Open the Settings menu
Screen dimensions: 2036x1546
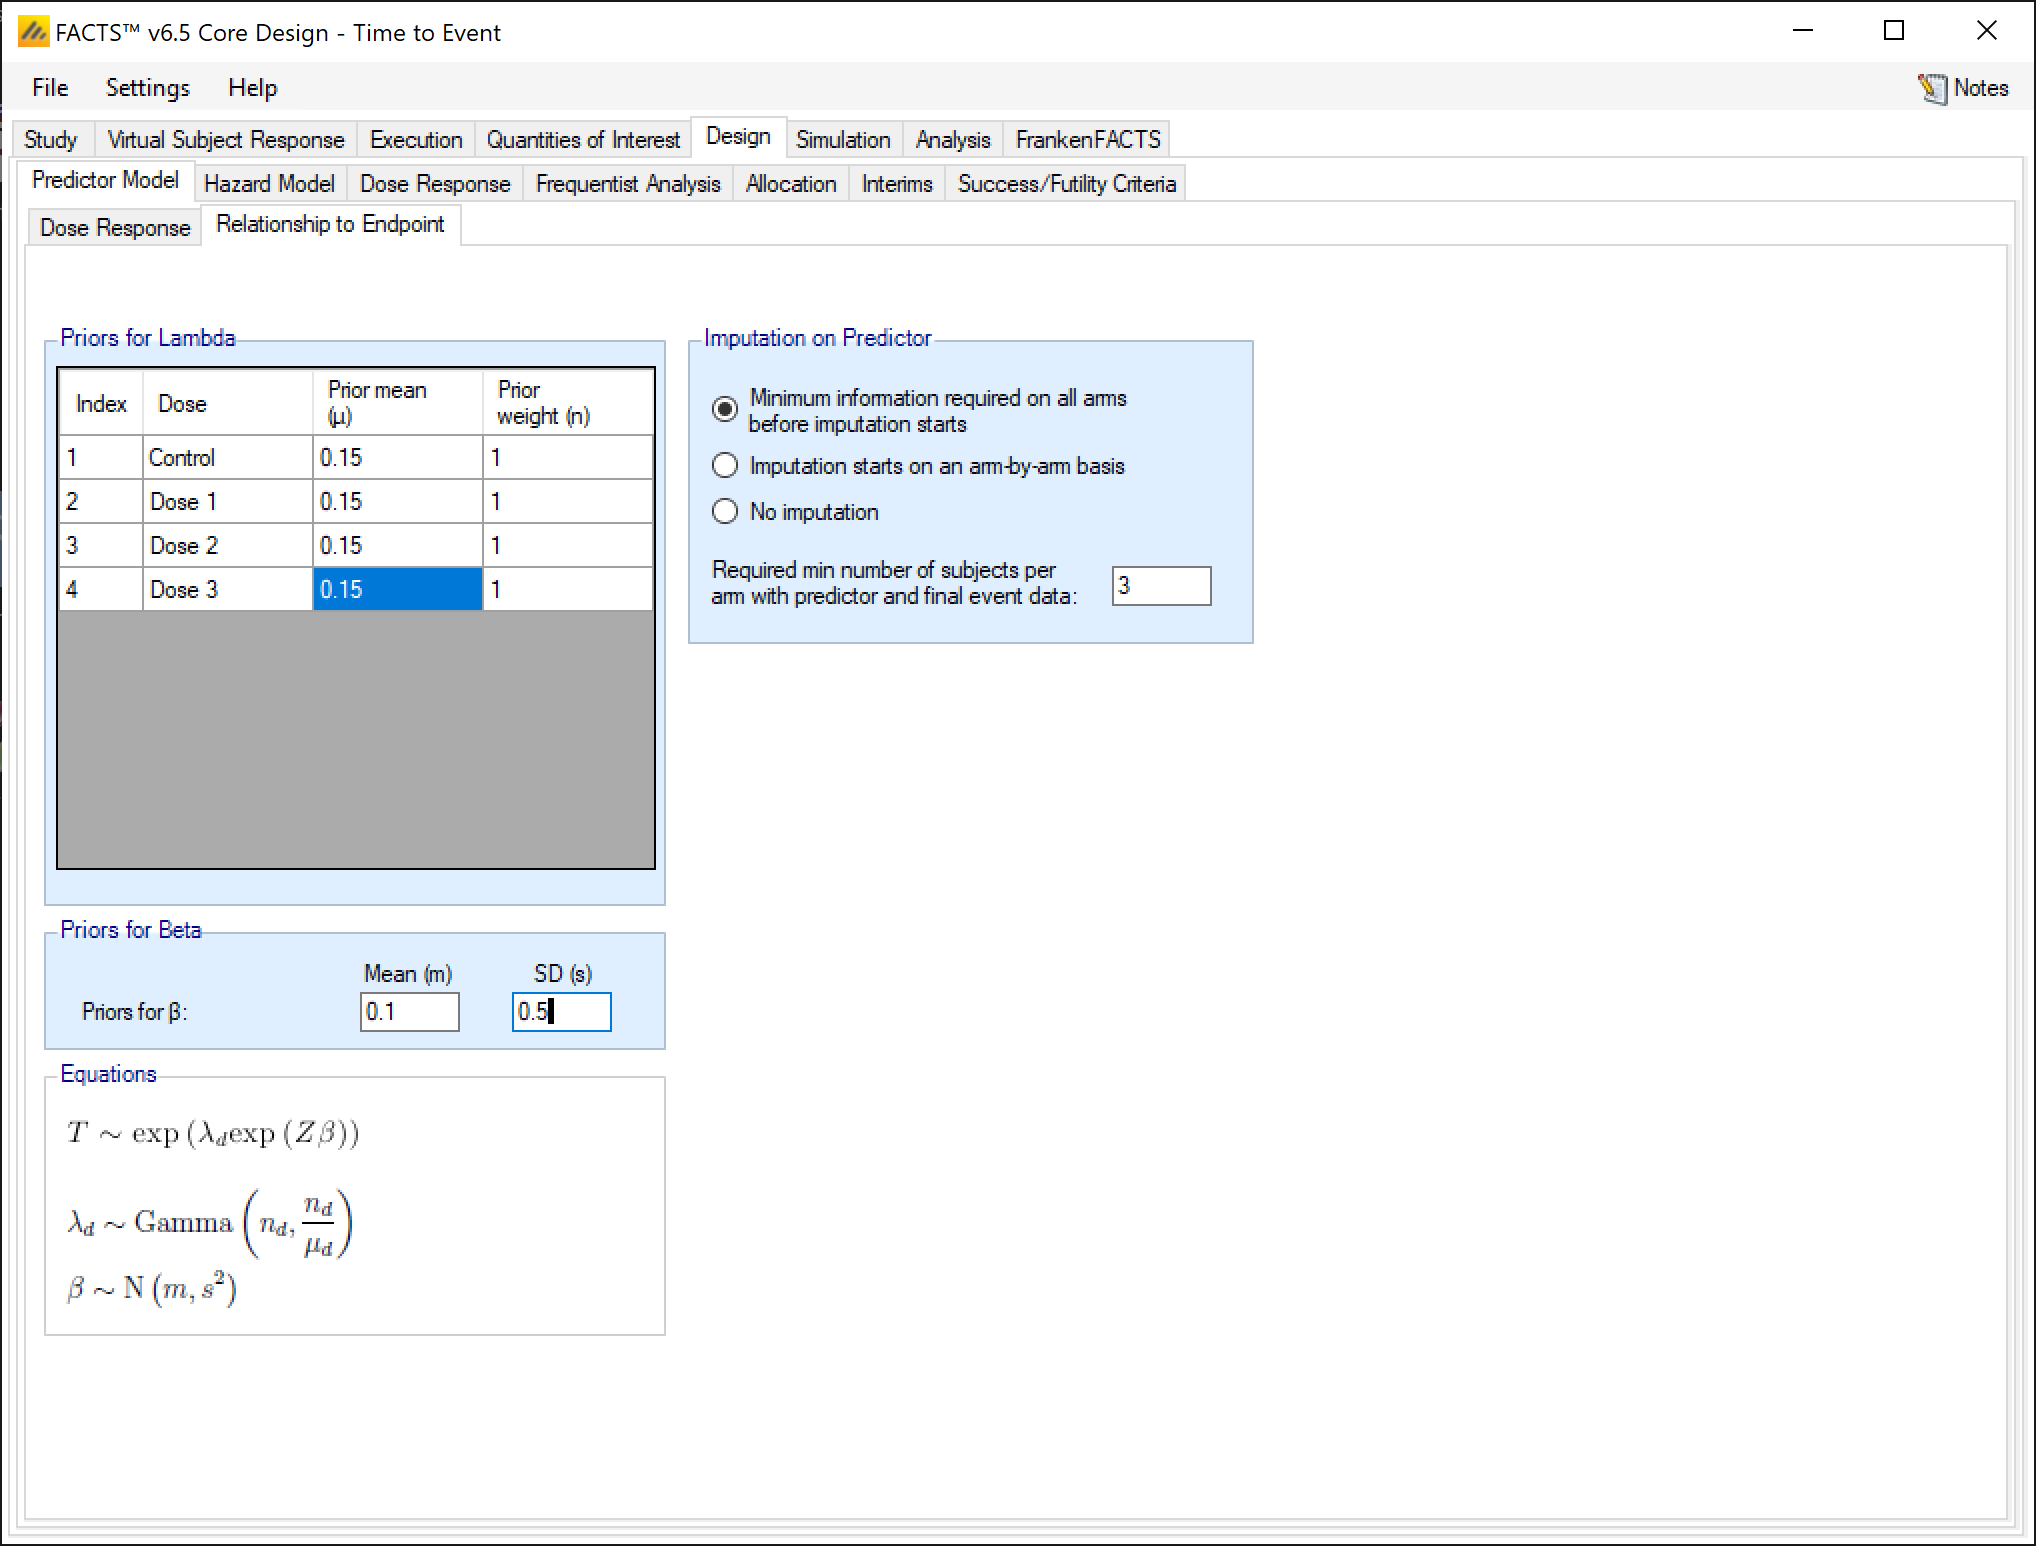[x=147, y=88]
